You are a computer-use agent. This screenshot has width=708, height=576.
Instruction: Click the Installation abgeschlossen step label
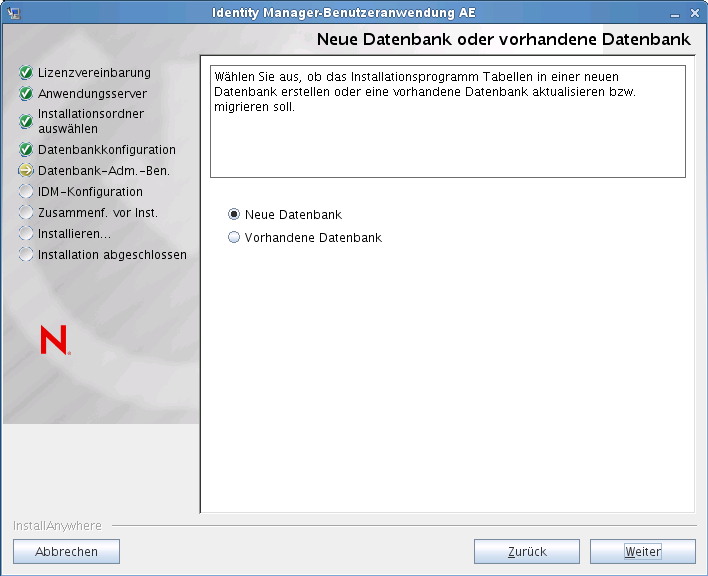(112, 255)
